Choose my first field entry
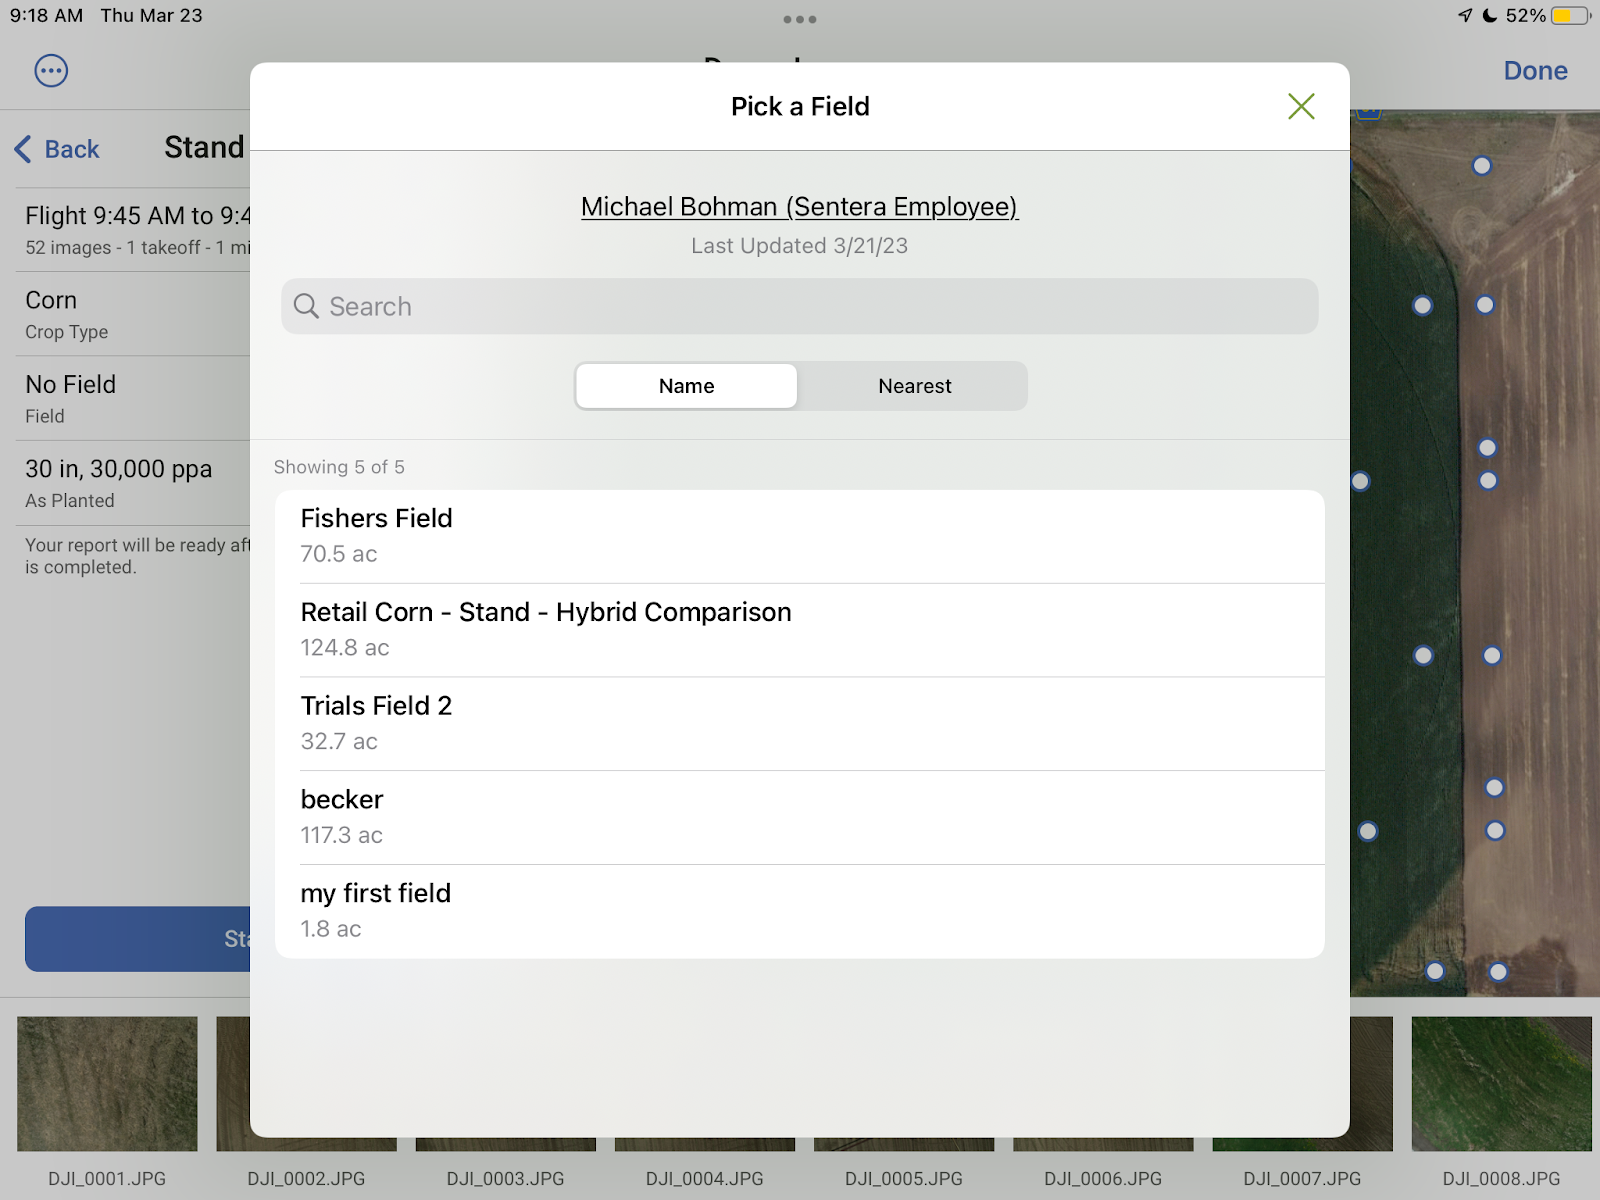Viewport: 1600px width, 1200px height. [800, 911]
